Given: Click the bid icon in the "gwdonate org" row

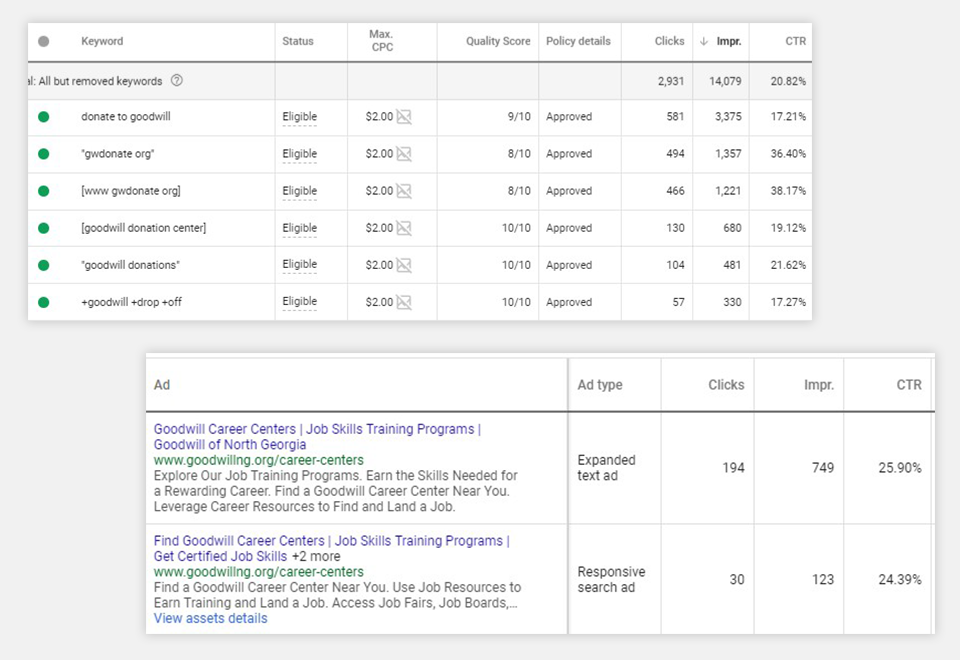Looking at the screenshot, I should pyautogui.click(x=403, y=154).
